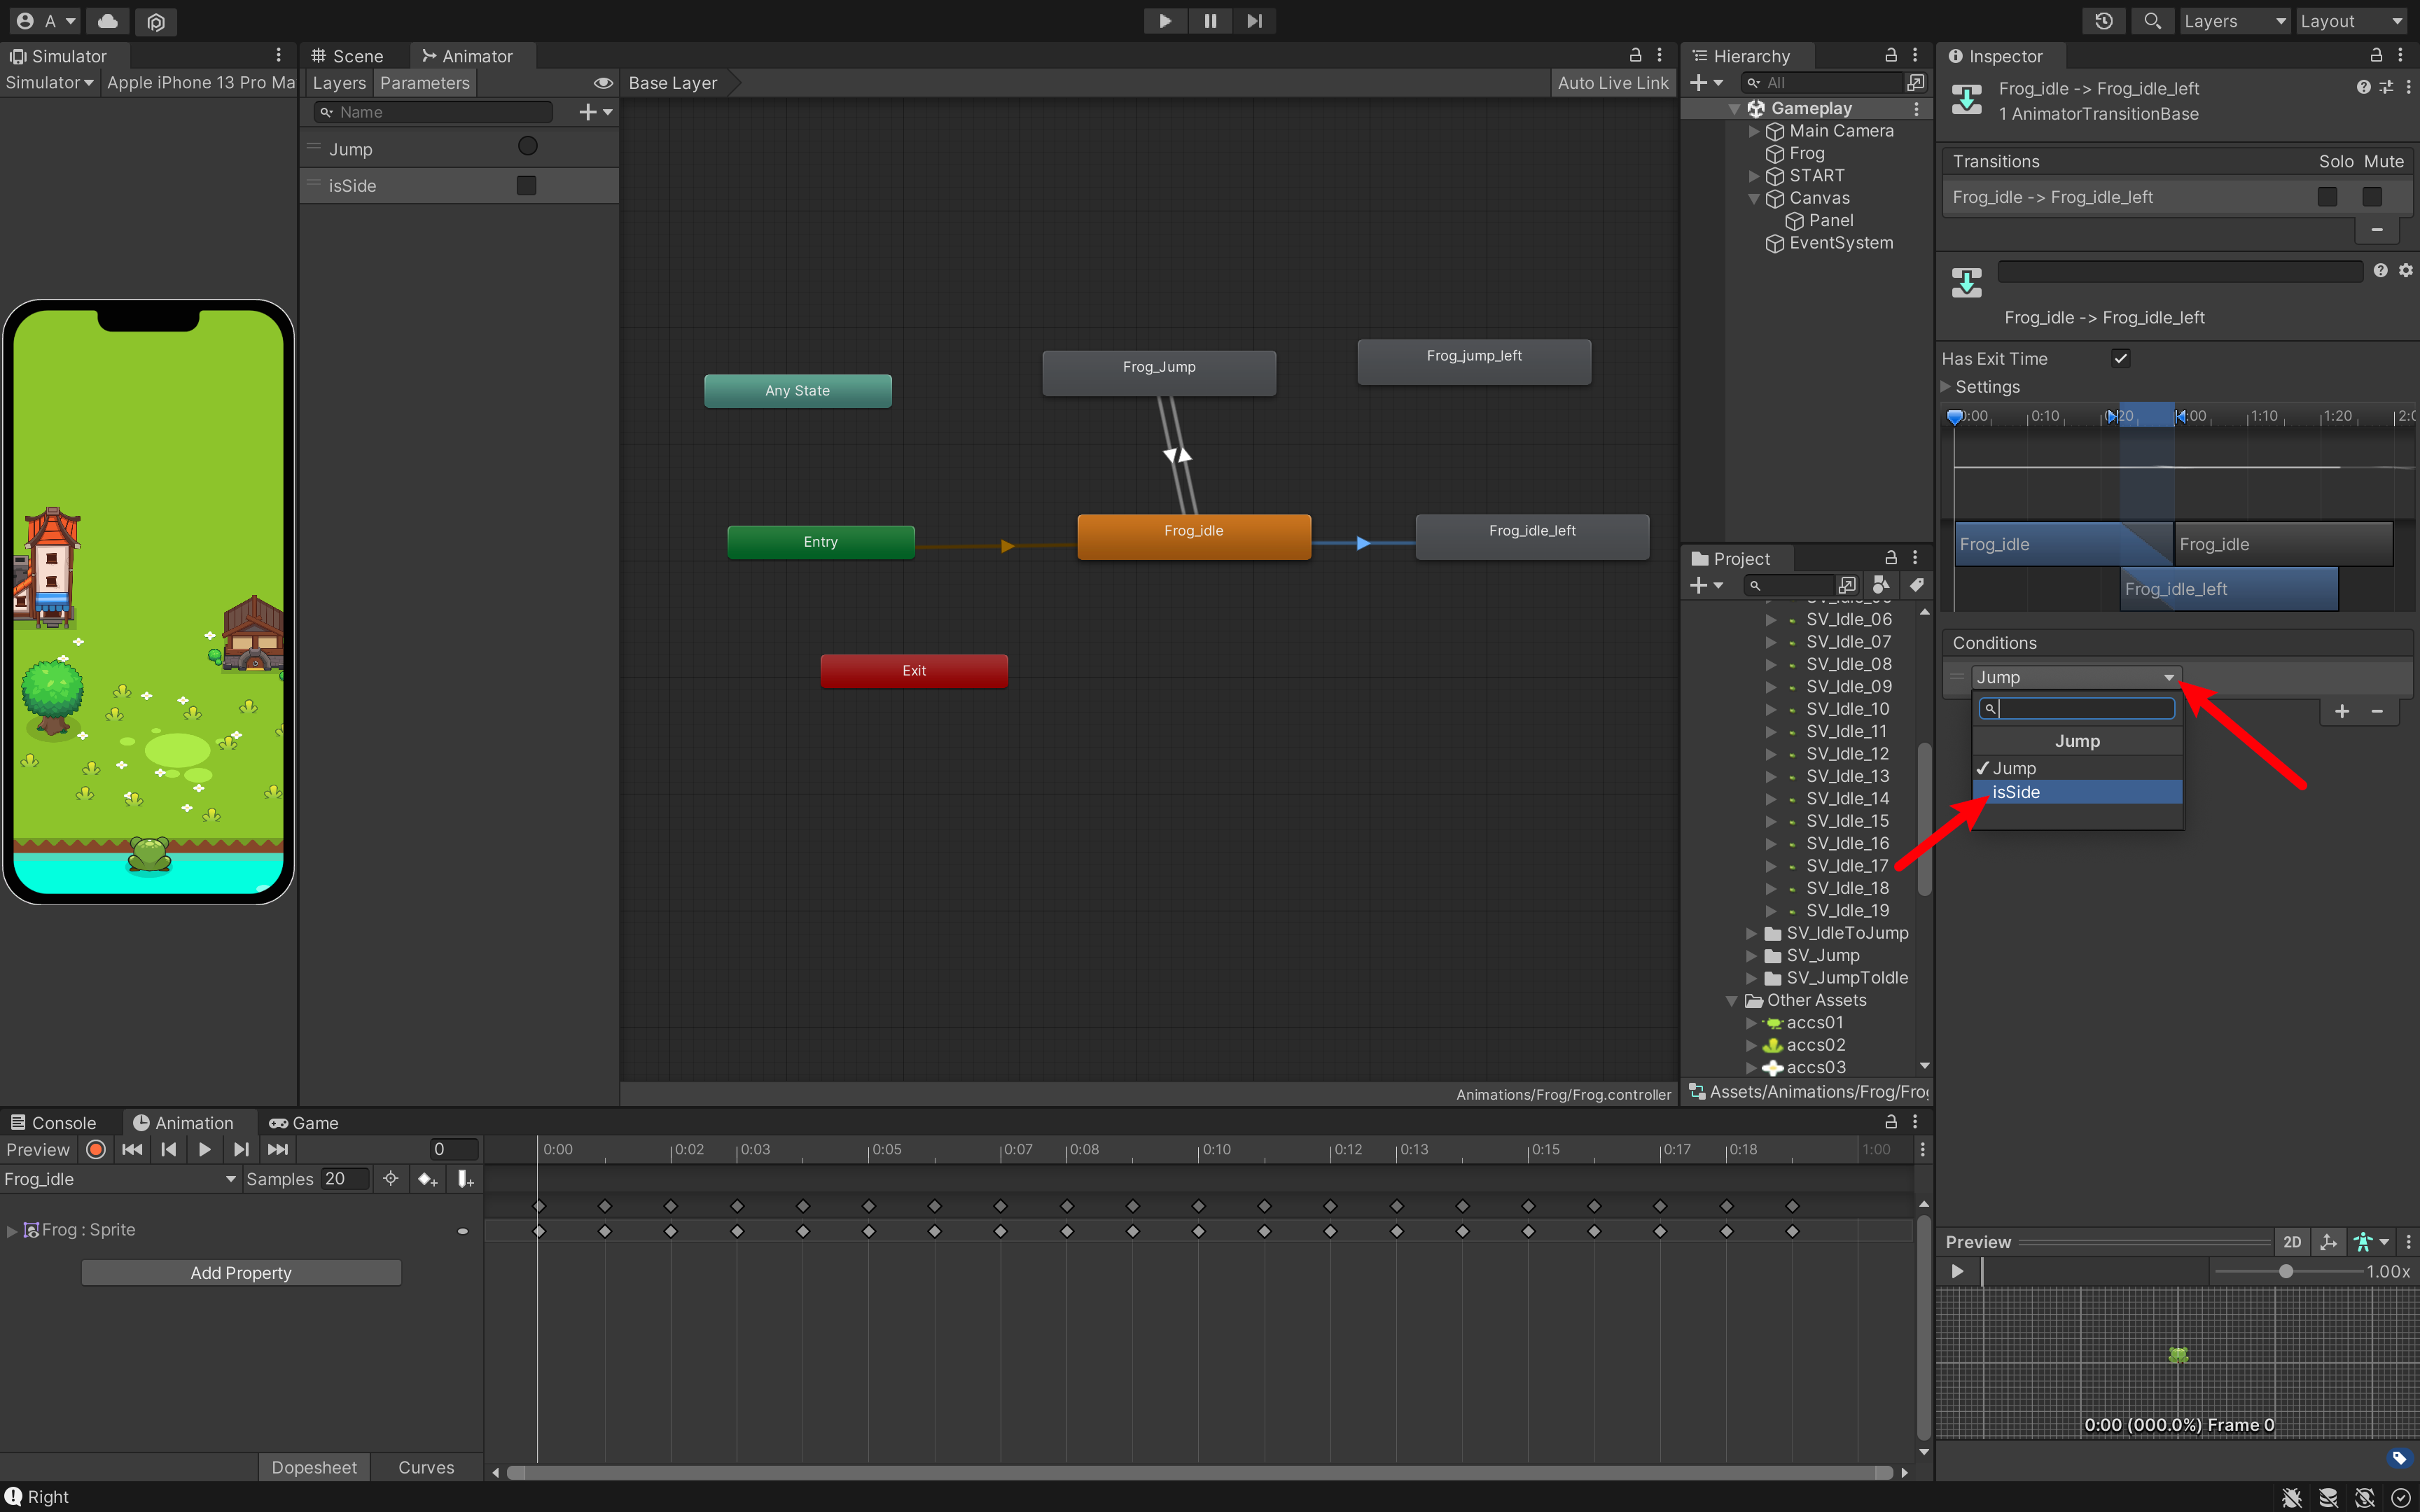This screenshot has height=1512, width=2420.
Task: Select the Exit node
Action: tap(914, 671)
